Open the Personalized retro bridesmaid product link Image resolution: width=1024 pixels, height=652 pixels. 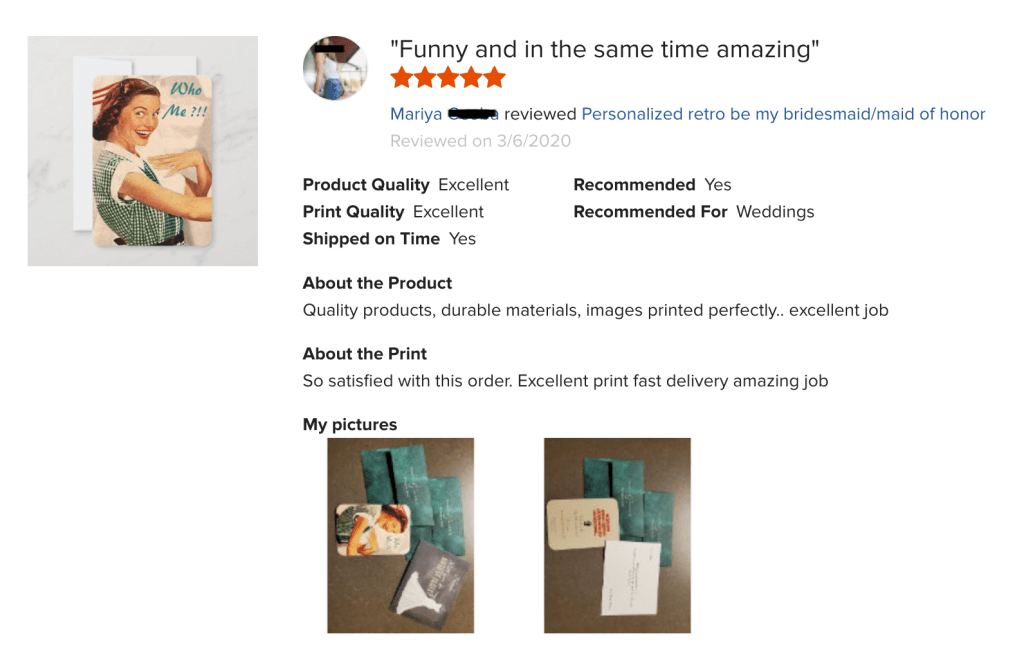pos(783,114)
